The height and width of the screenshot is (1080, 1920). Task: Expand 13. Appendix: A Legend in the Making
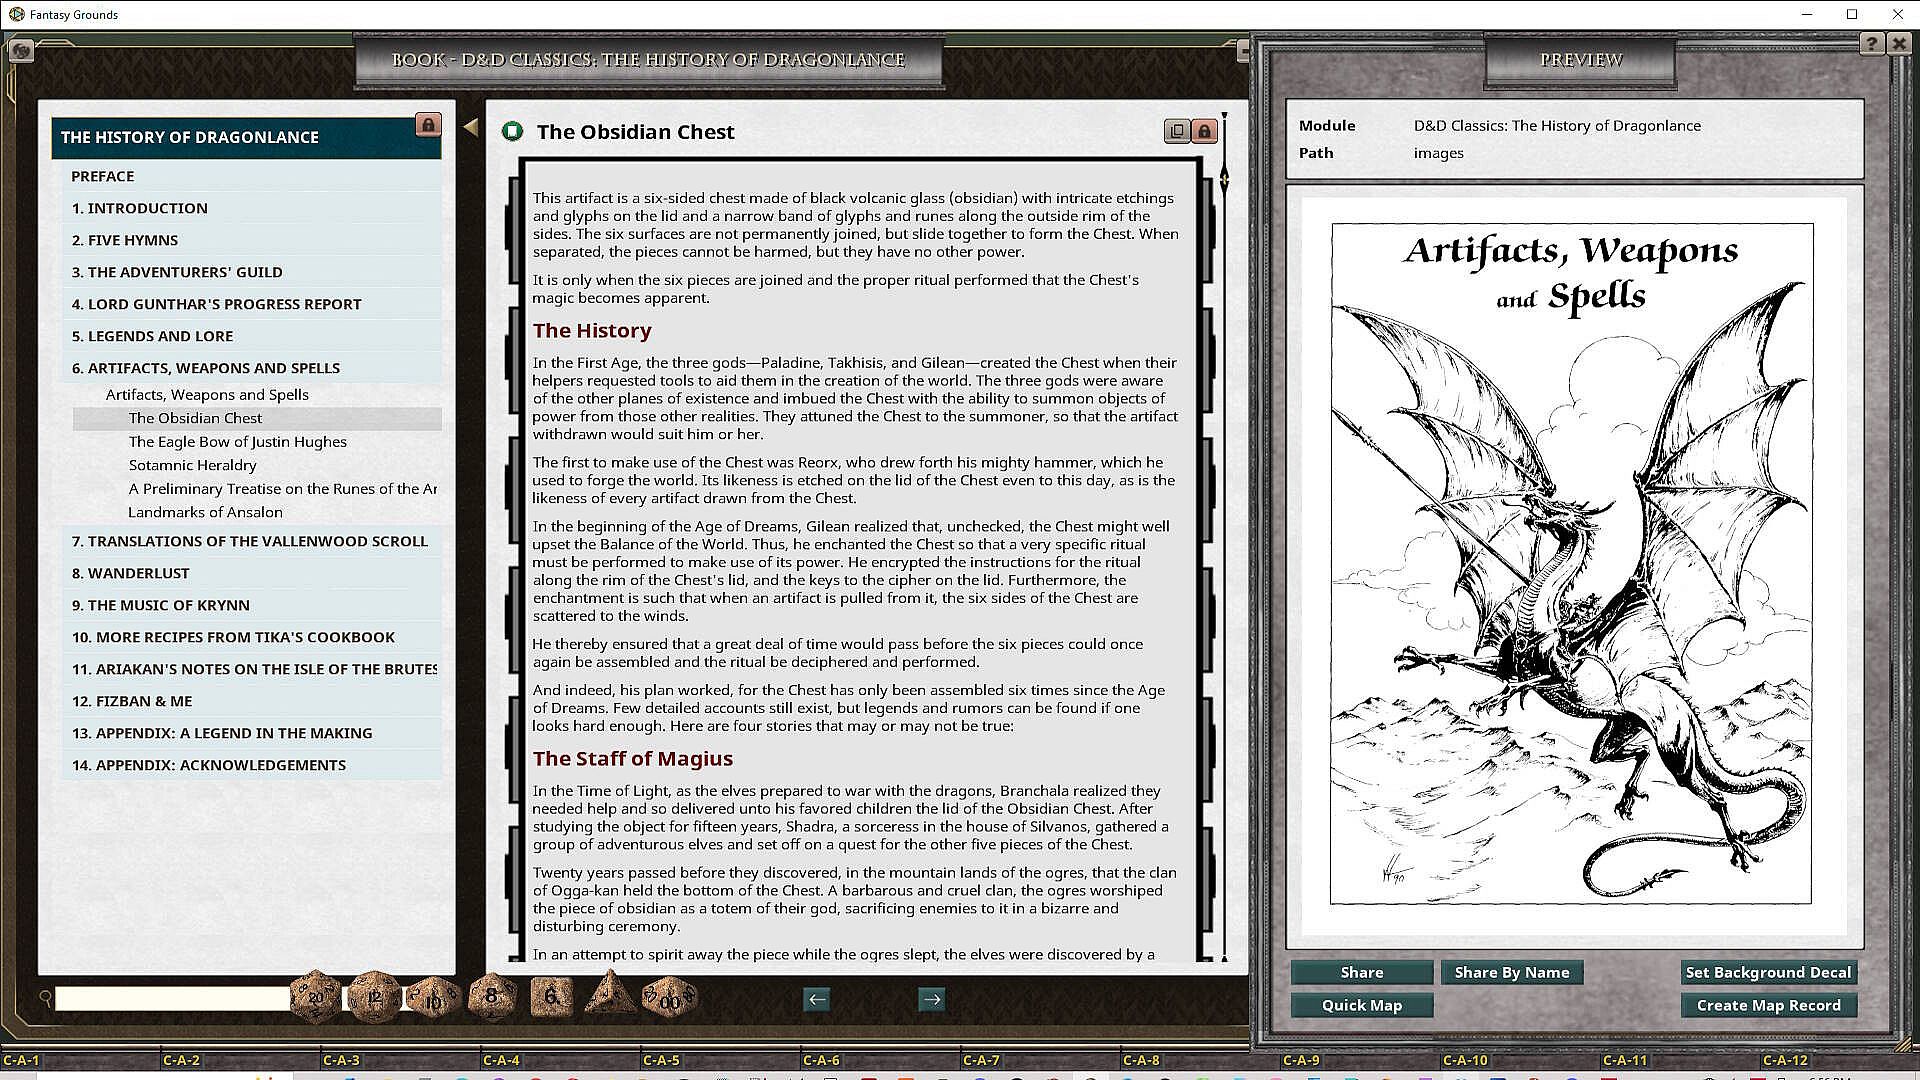(x=251, y=733)
